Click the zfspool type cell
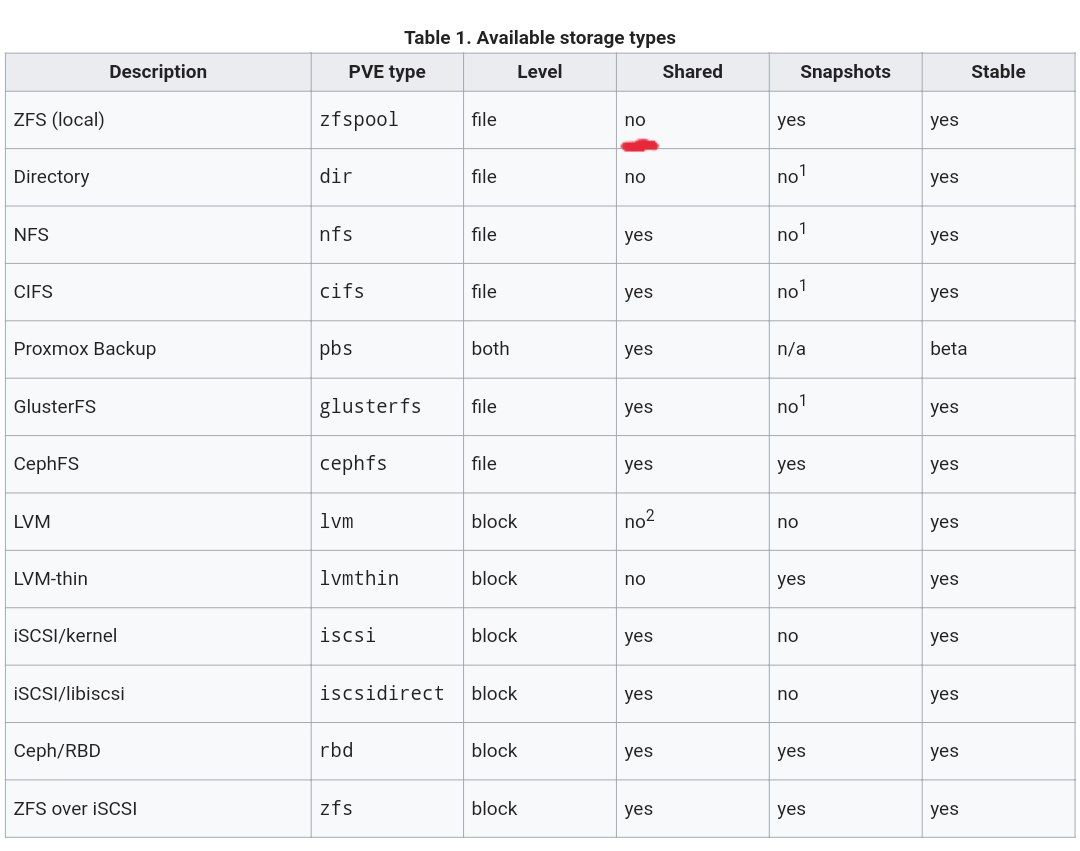 tap(387, 120)
